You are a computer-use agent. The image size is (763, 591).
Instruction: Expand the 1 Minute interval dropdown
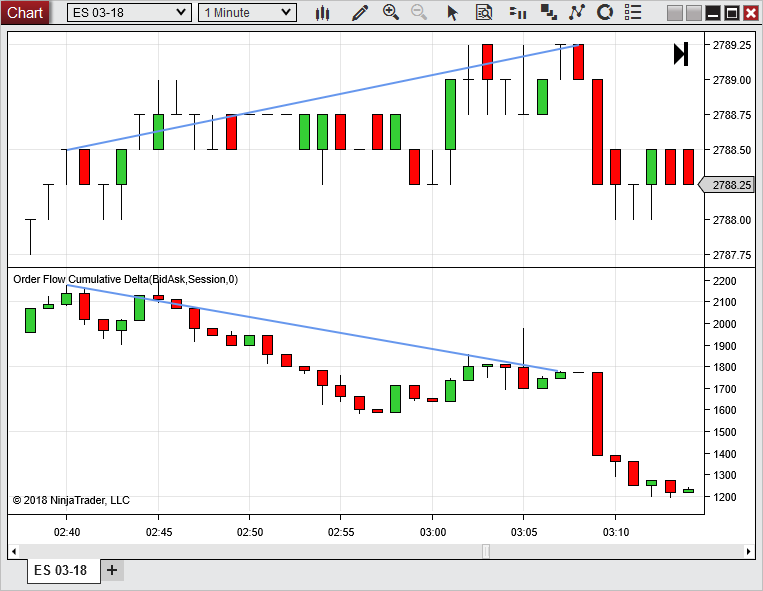coord(247,13)
